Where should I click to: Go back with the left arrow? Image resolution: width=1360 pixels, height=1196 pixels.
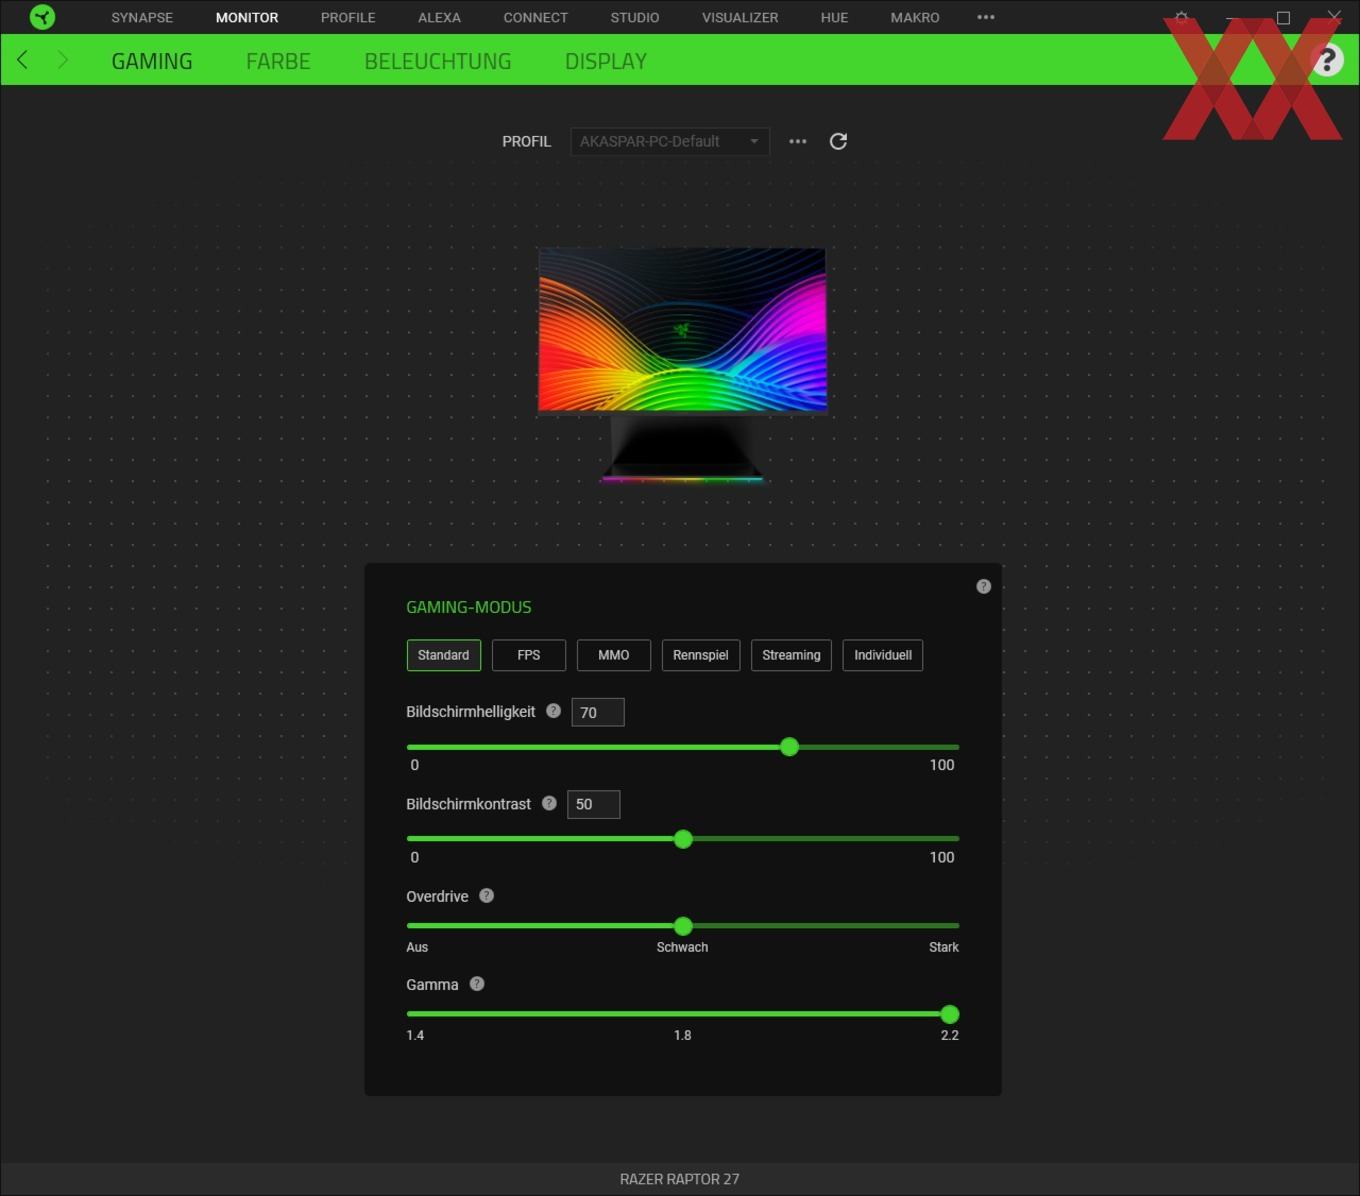pos(22,60)
